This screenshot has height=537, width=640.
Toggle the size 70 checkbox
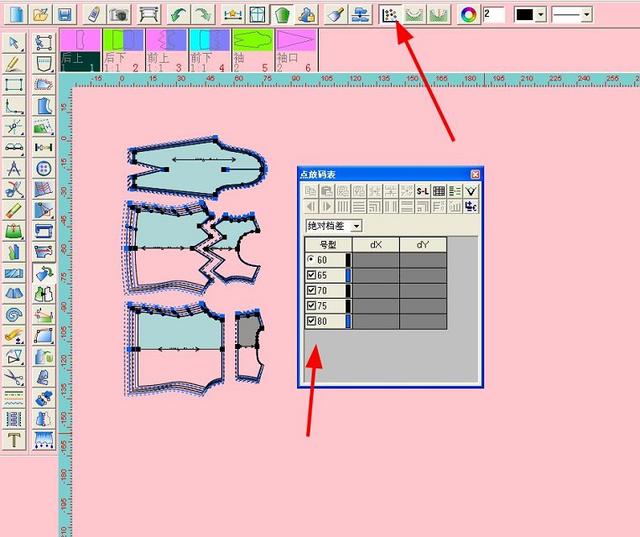[x=311, y=290]
